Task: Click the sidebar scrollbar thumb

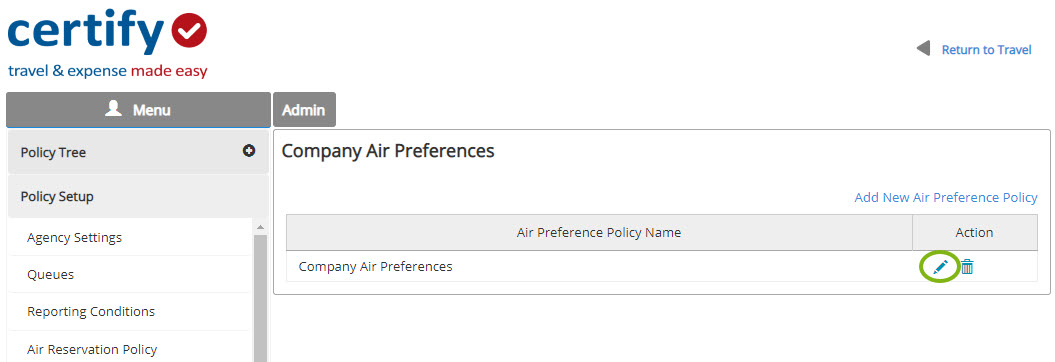Action: pyautogui.click(x=260, y=298)
